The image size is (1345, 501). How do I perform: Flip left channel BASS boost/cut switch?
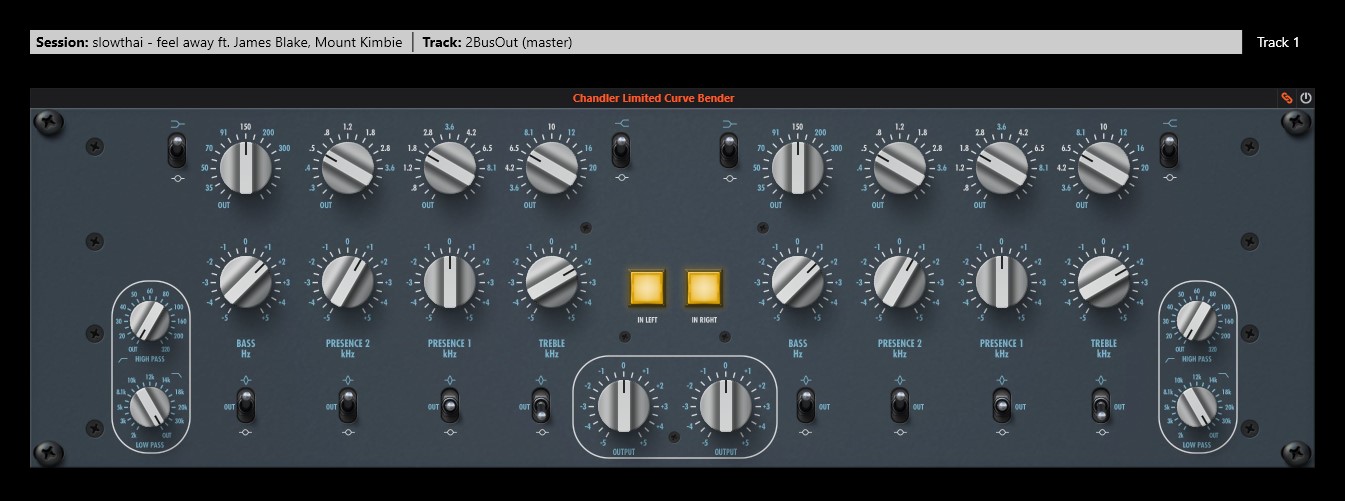[246, 406]
